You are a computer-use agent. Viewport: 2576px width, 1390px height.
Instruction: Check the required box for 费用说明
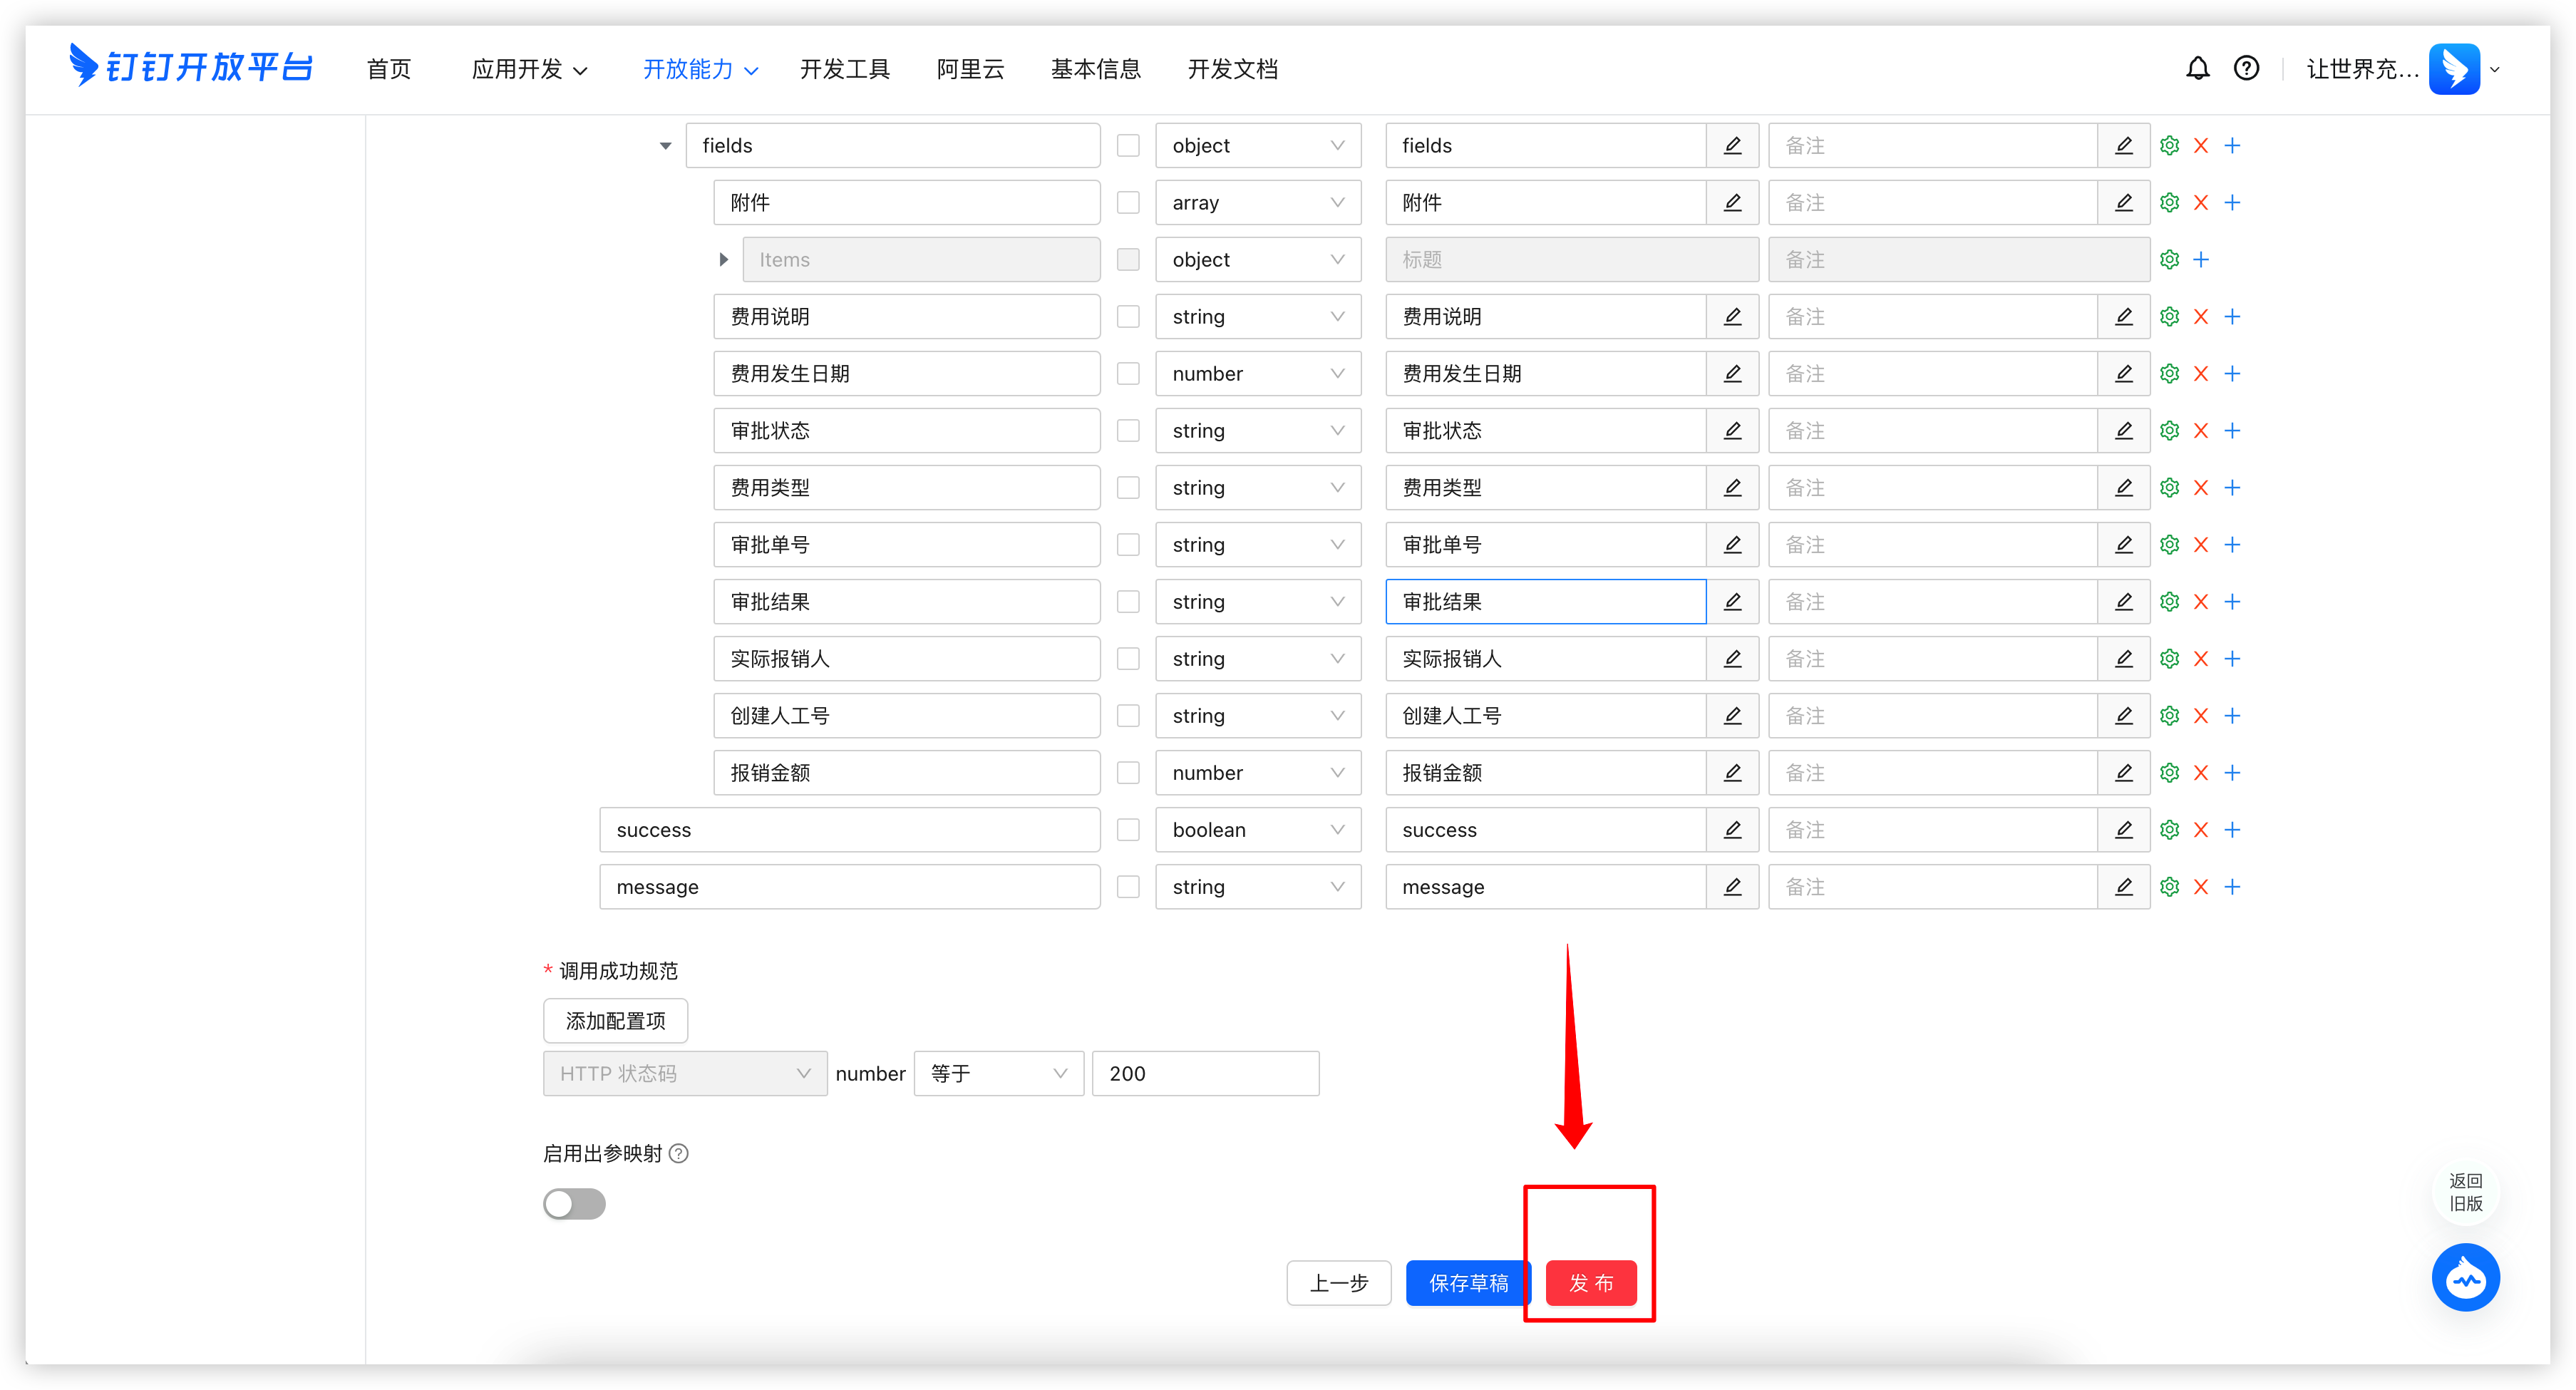click(x=1128, y=317)
